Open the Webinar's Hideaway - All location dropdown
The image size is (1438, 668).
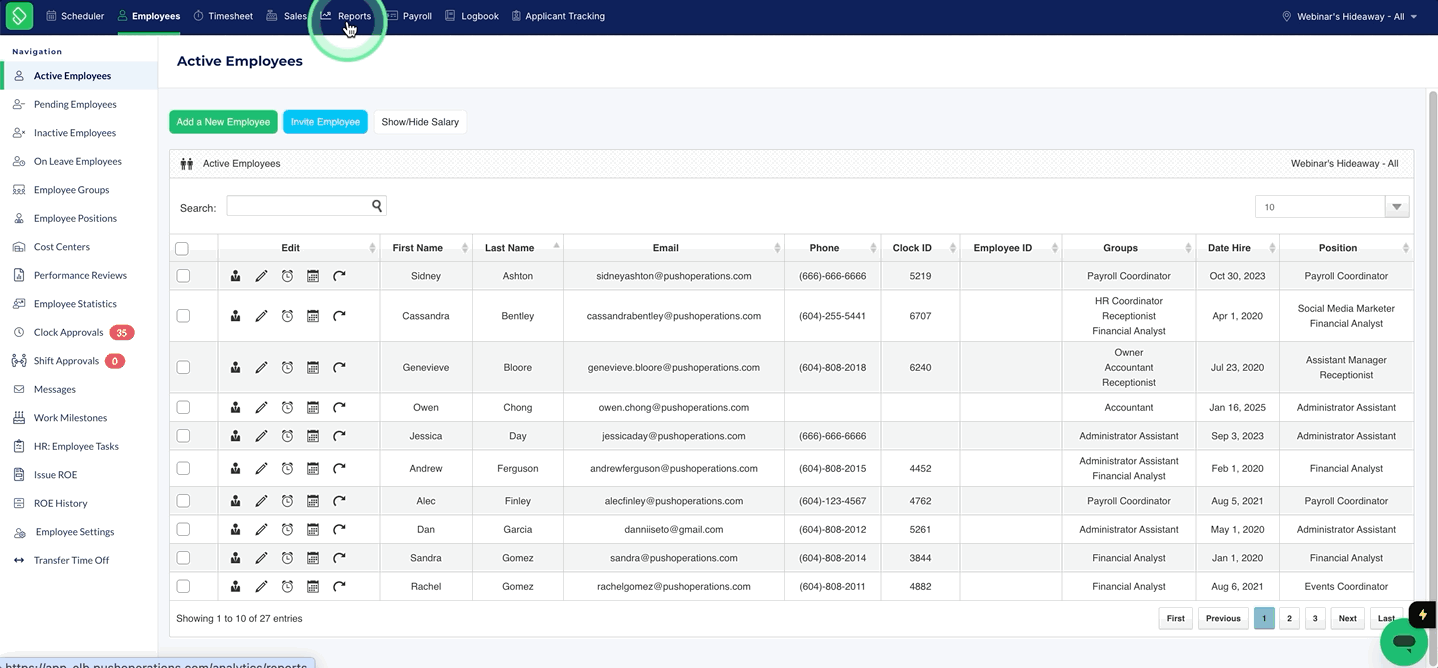[1350, 16]
